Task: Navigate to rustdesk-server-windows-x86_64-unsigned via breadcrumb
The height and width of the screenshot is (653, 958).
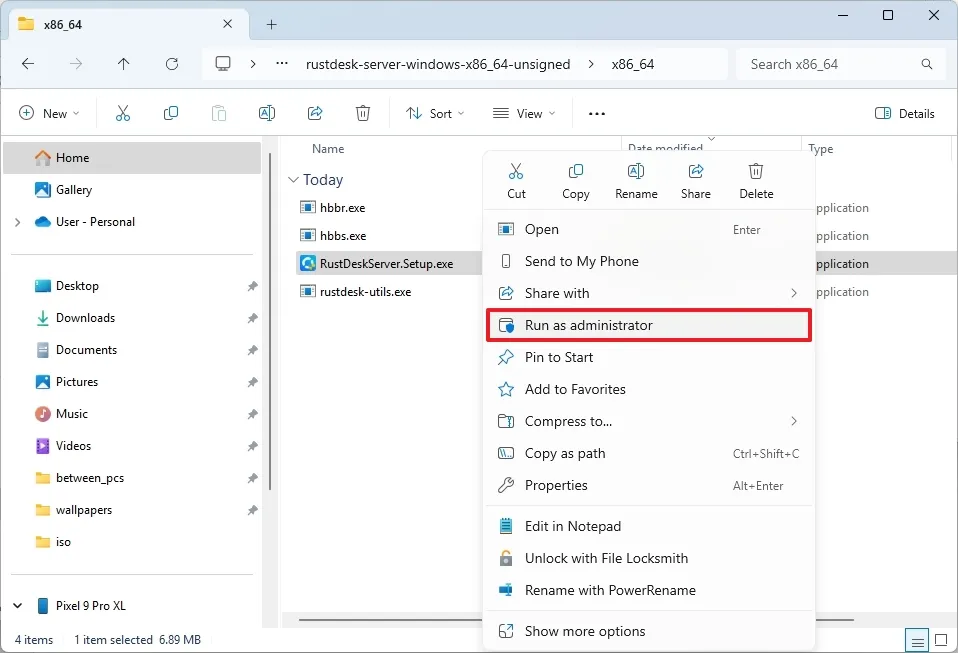Action: point(438,63)
